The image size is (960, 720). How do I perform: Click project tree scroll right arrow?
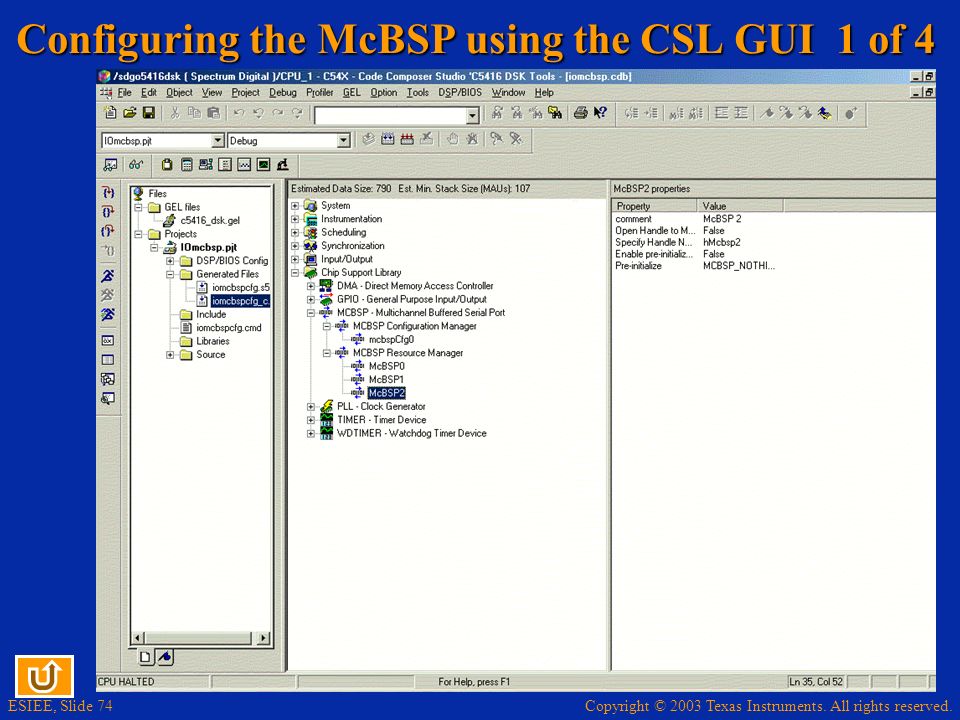(x=263, y=637)
